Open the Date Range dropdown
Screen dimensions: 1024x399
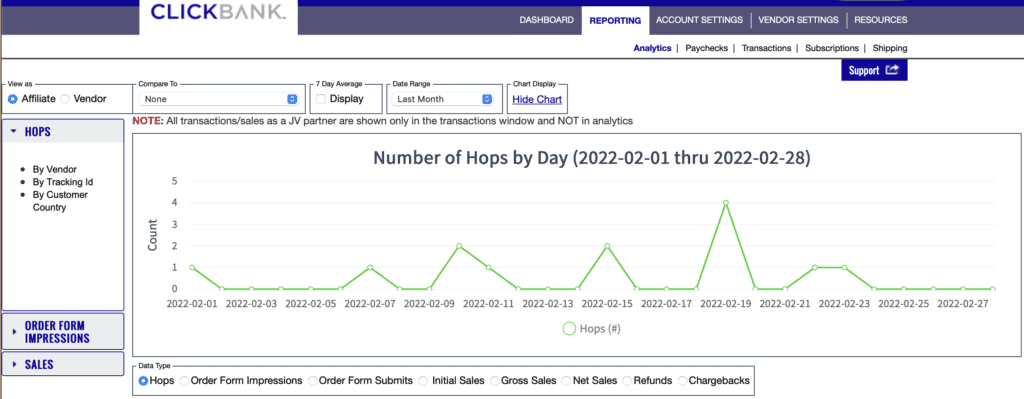pos(442,99)
